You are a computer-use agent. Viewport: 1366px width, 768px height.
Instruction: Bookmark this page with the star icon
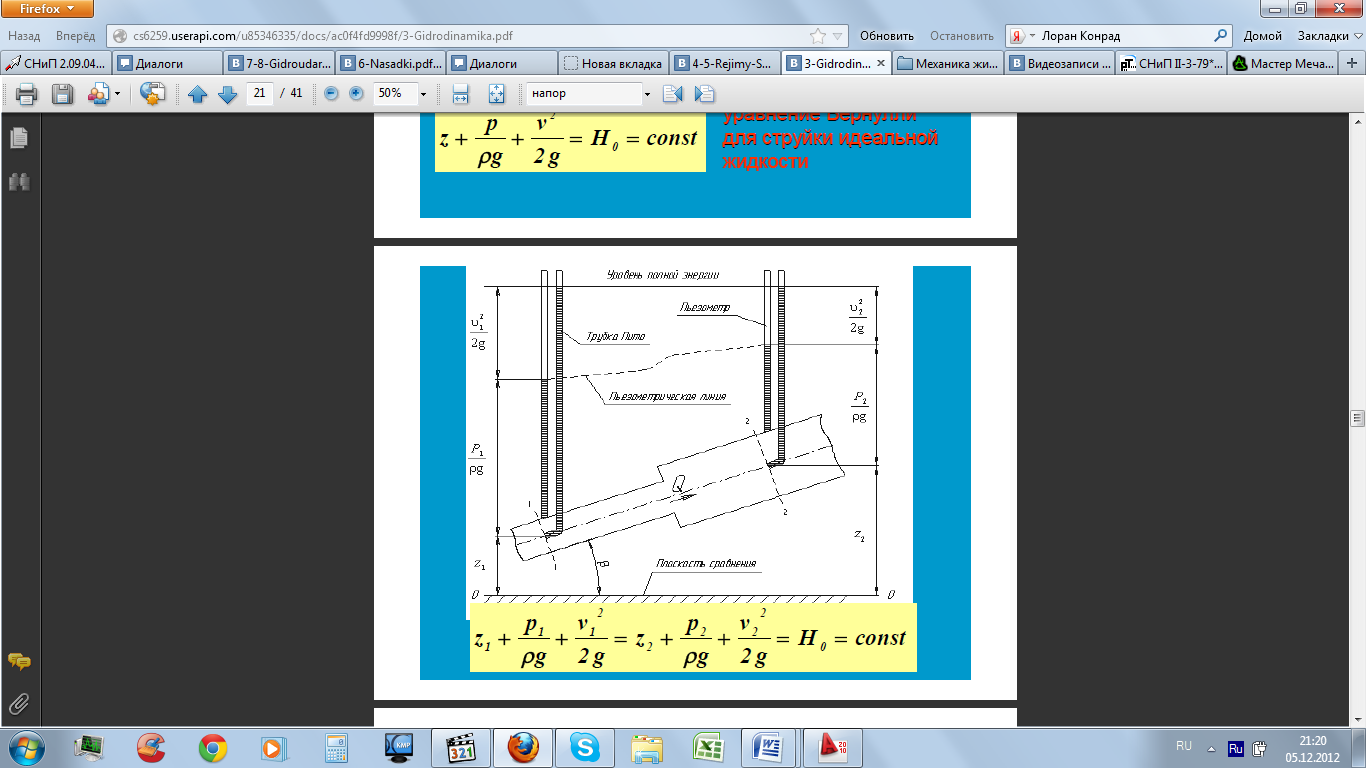tap(818, 35)
